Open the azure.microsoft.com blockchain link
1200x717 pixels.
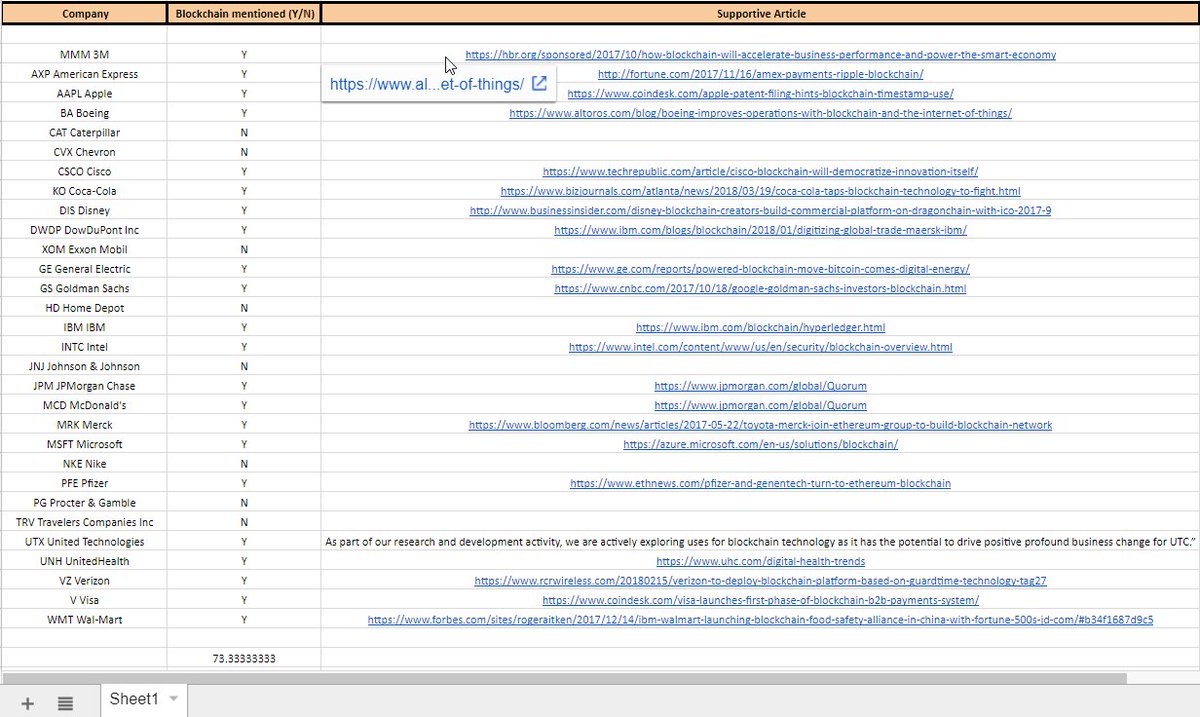tap(760, 445)
